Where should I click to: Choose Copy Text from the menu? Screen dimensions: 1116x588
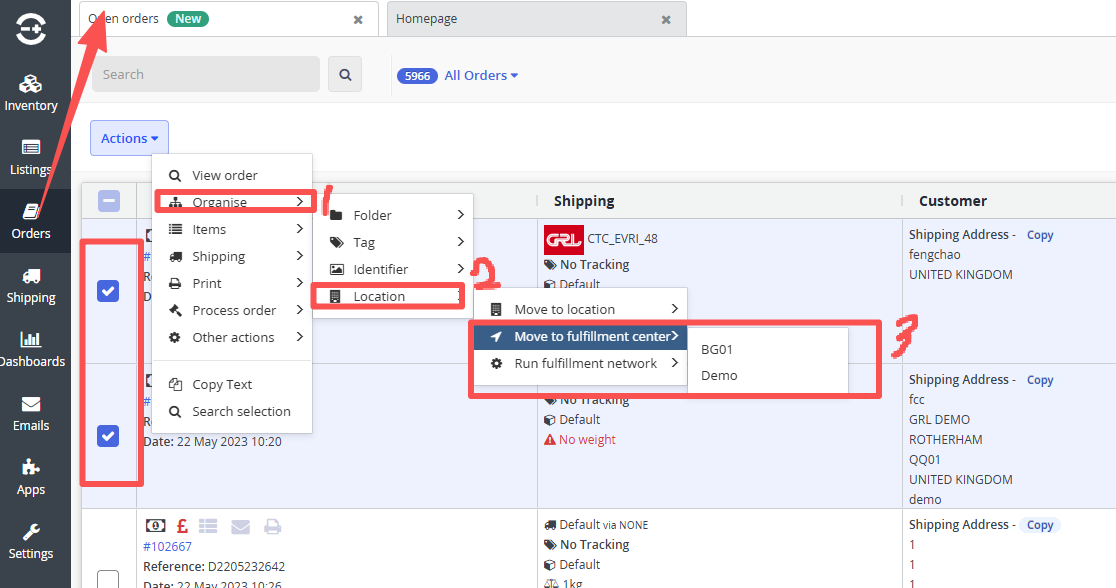[233, 384]
